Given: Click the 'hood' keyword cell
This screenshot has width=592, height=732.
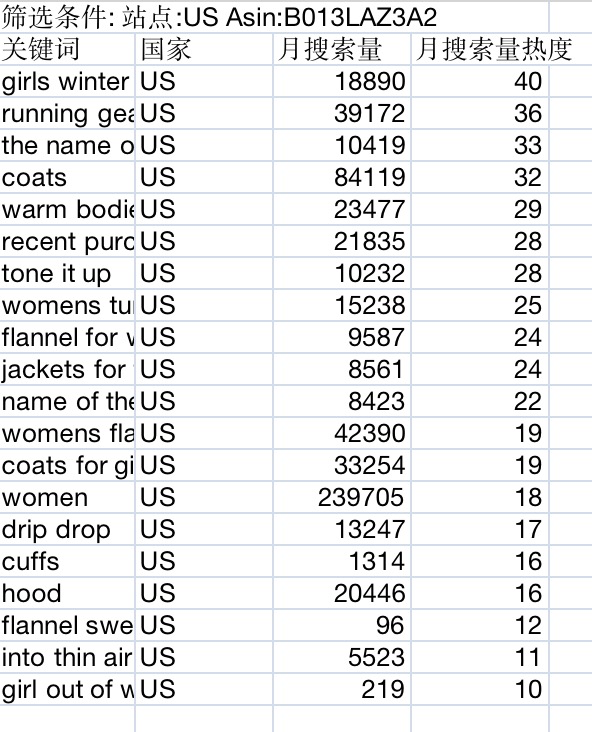Looking at the screenshot, I should 67,593.
